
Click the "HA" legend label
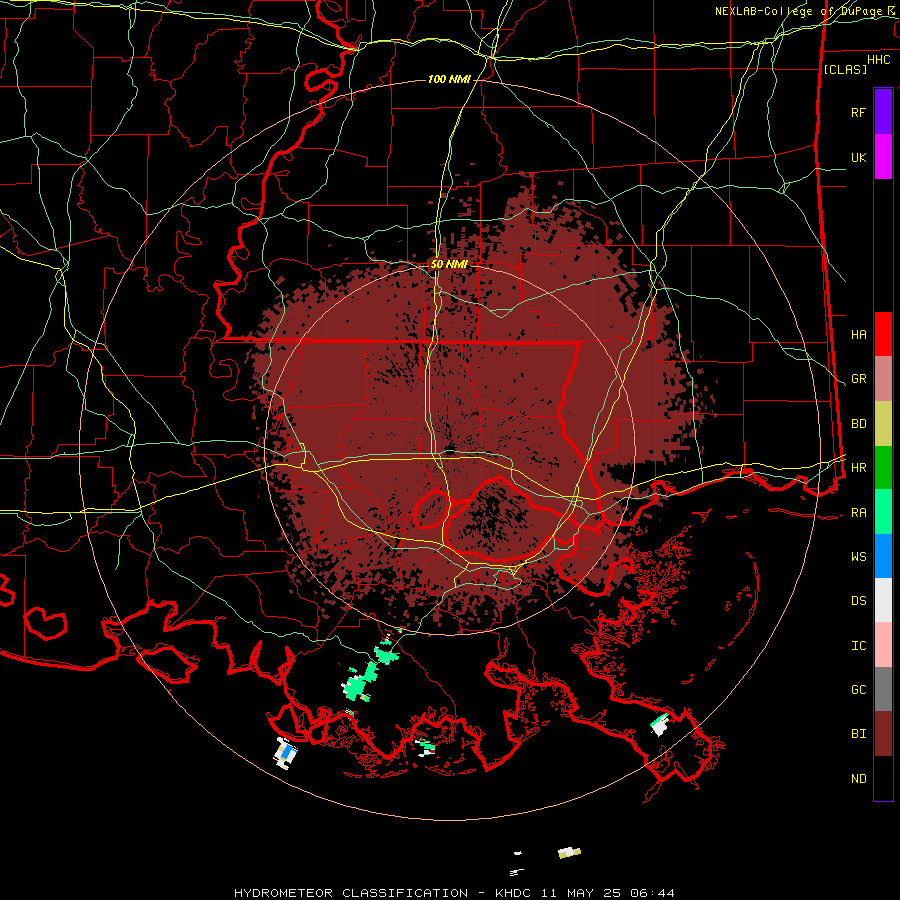pyautogui.click(x=858, y=334)
